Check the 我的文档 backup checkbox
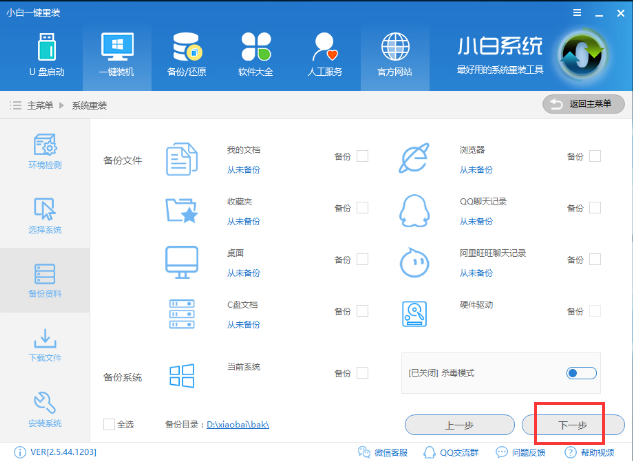 tap(362, 156)
